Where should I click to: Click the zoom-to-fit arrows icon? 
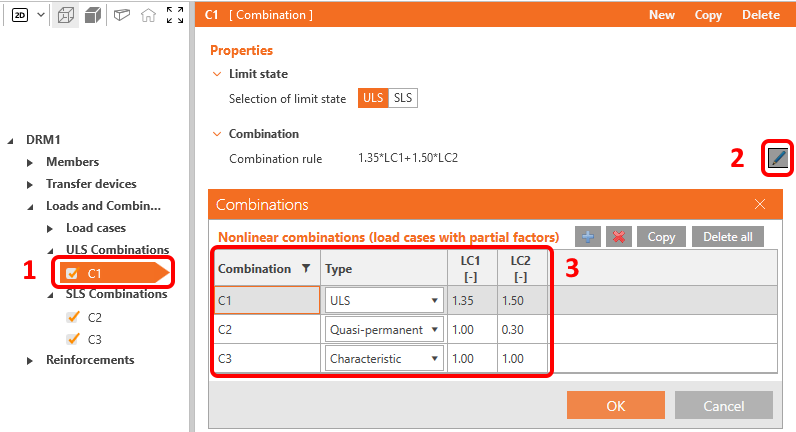coord(175,15)
